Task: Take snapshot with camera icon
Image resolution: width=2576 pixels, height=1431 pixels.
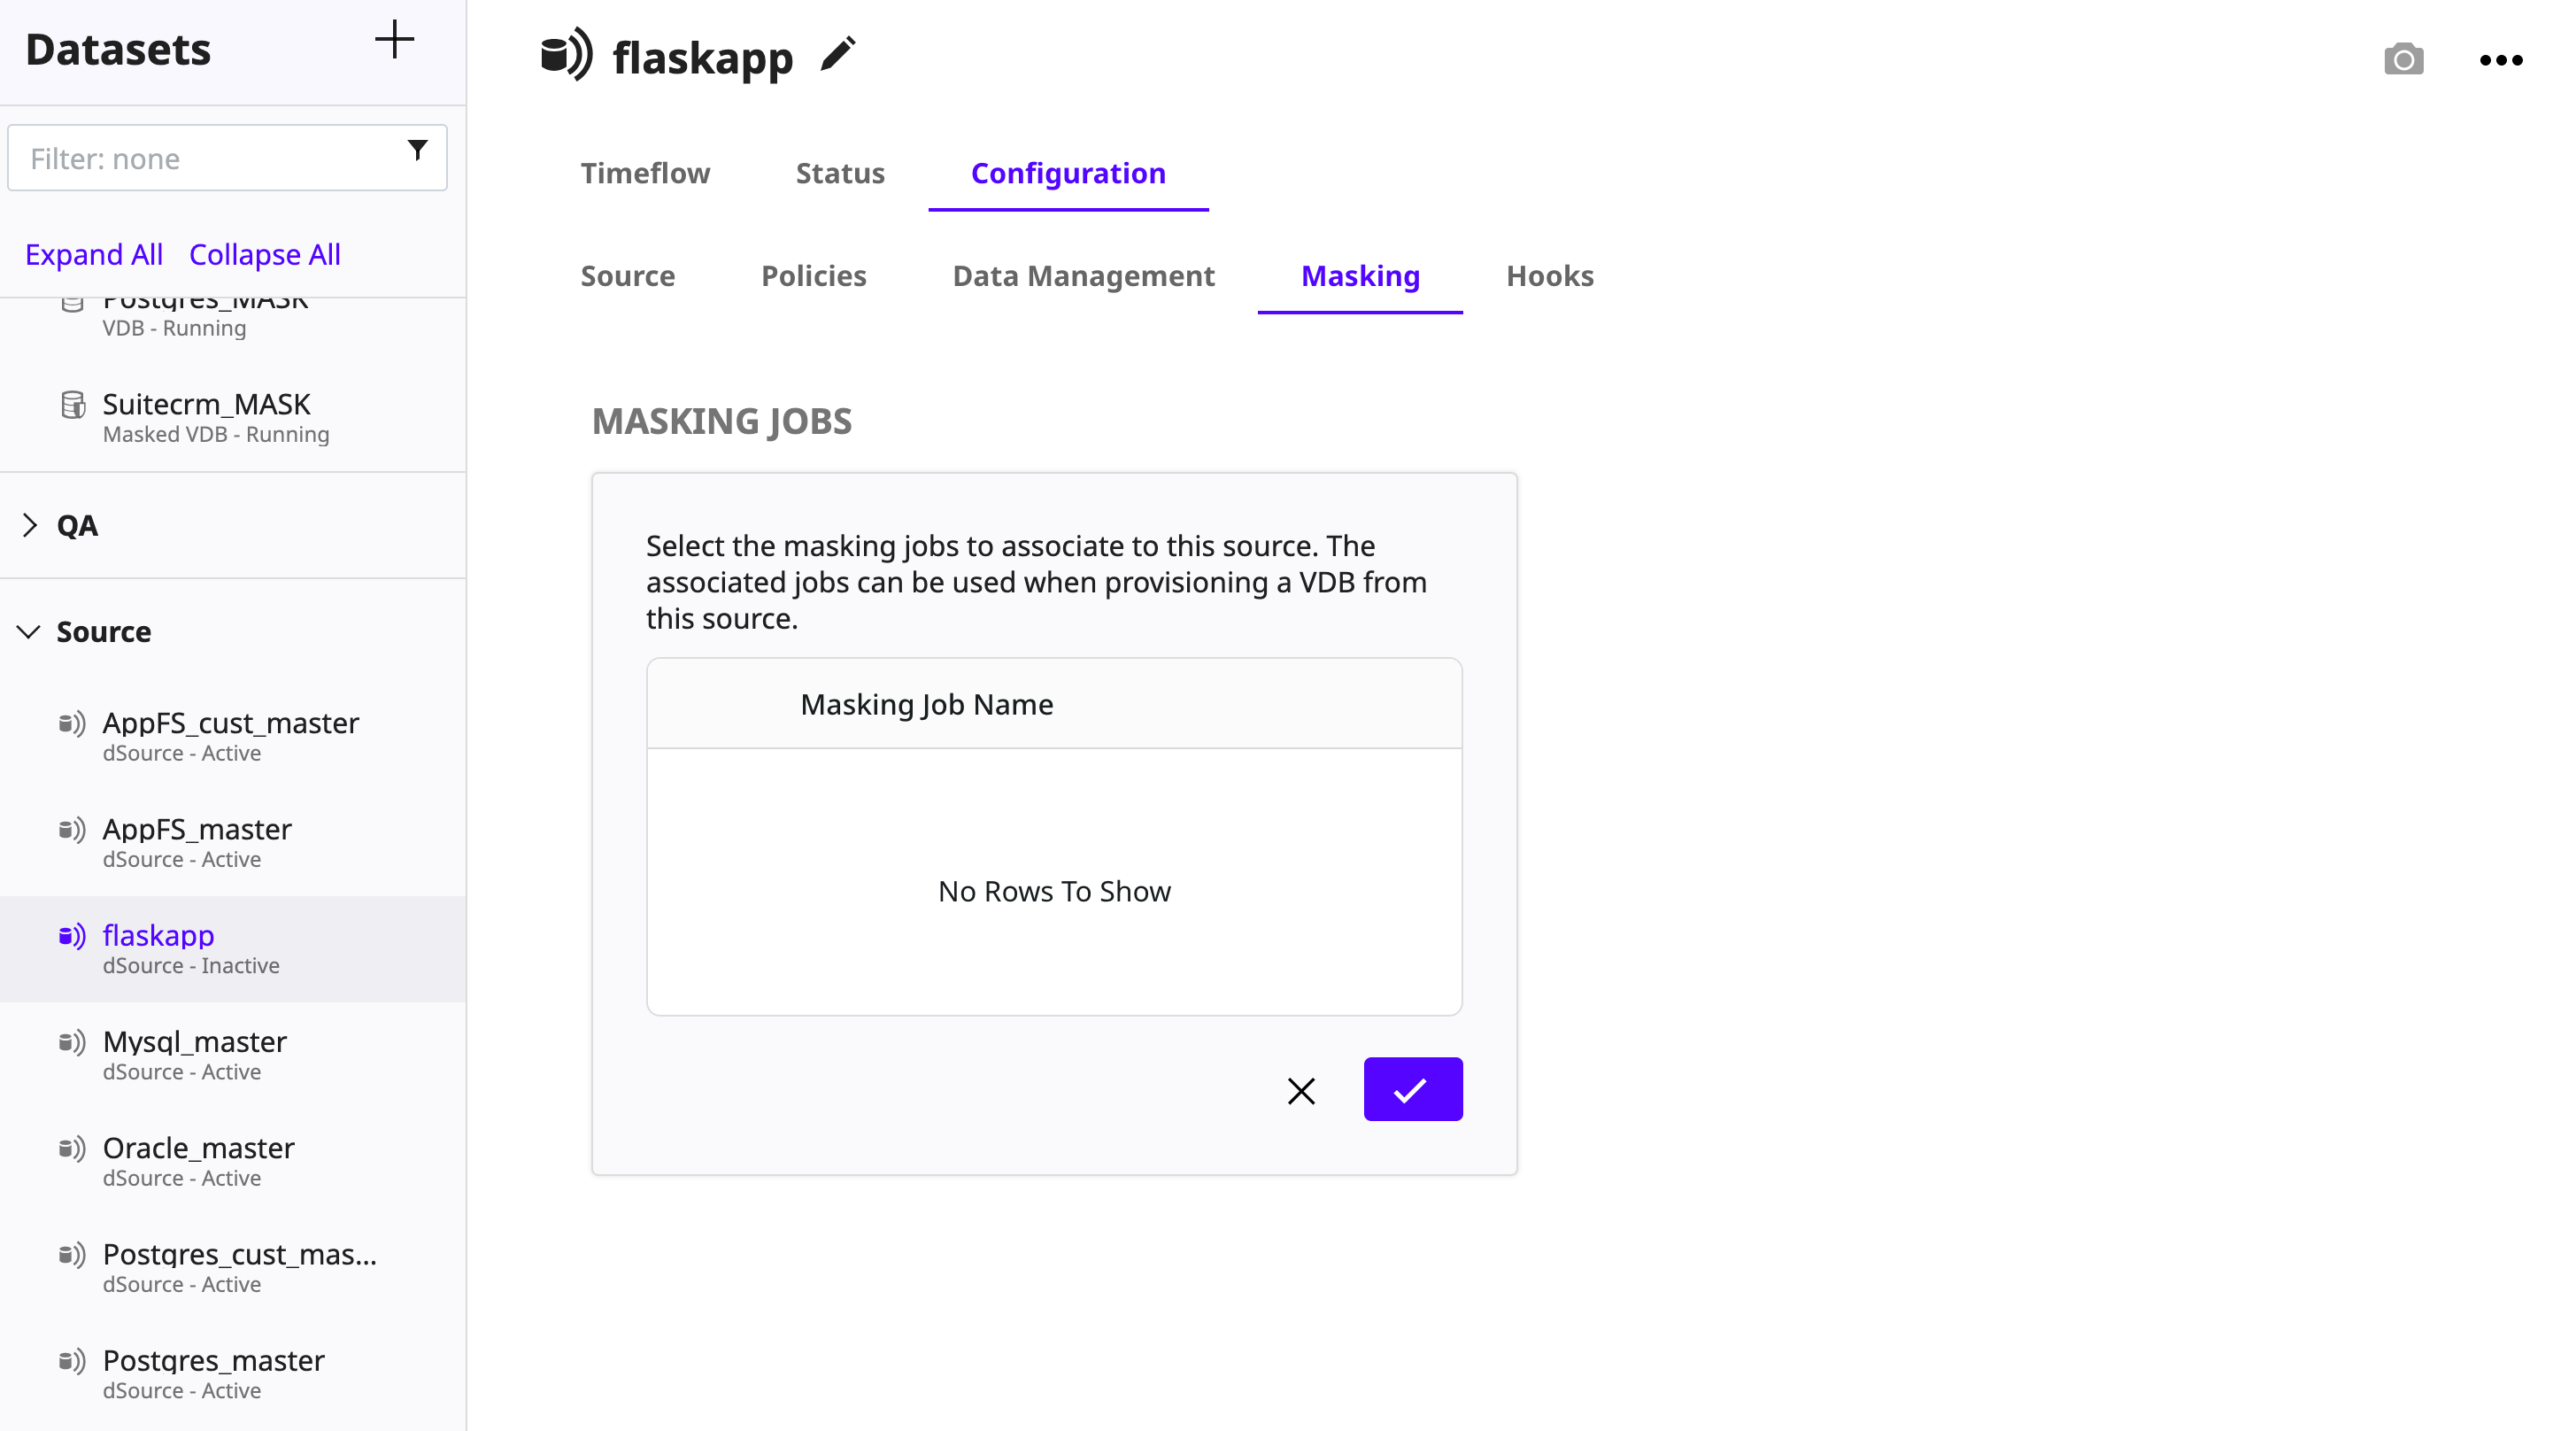Action: pos(2403,60)
